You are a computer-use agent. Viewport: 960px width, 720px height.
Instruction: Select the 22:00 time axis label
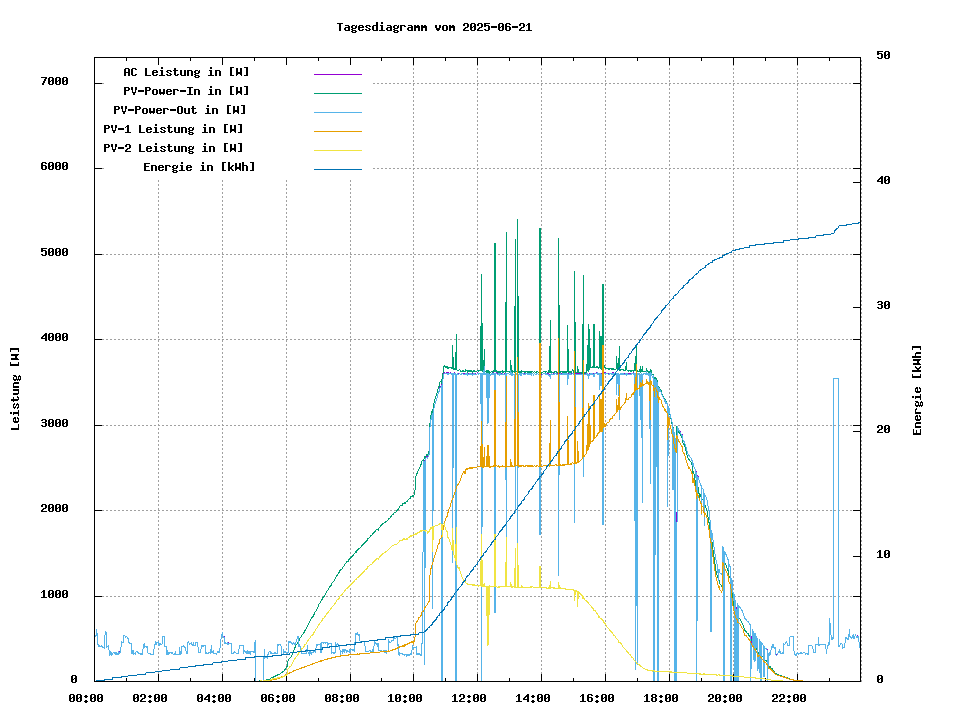[x=789, y=698]
